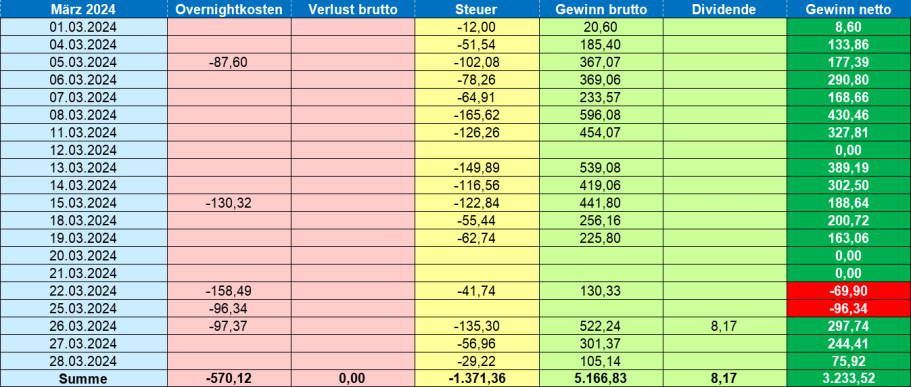Select overnight cost cell -87,60
Viewport: 911px width, 387px height.
pyautogui.click(x=229, y=62)
